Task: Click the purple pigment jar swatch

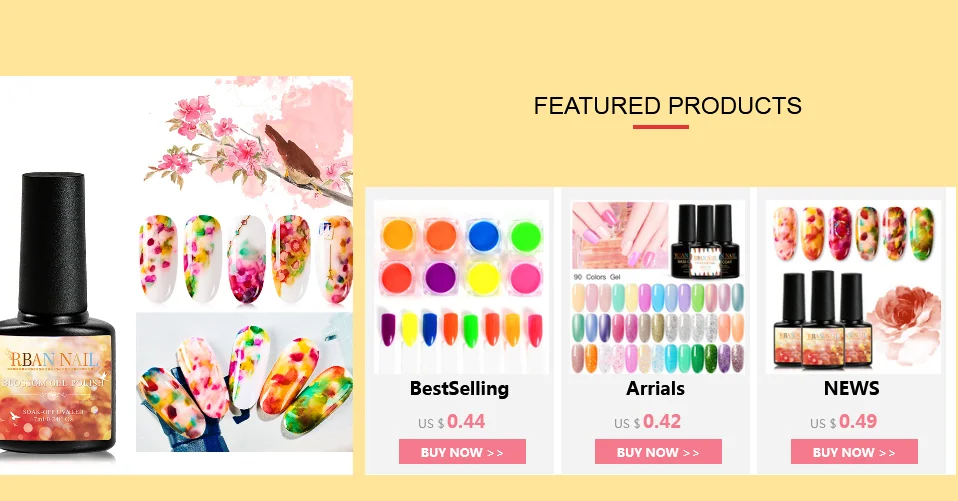Action: click(441, 278)
